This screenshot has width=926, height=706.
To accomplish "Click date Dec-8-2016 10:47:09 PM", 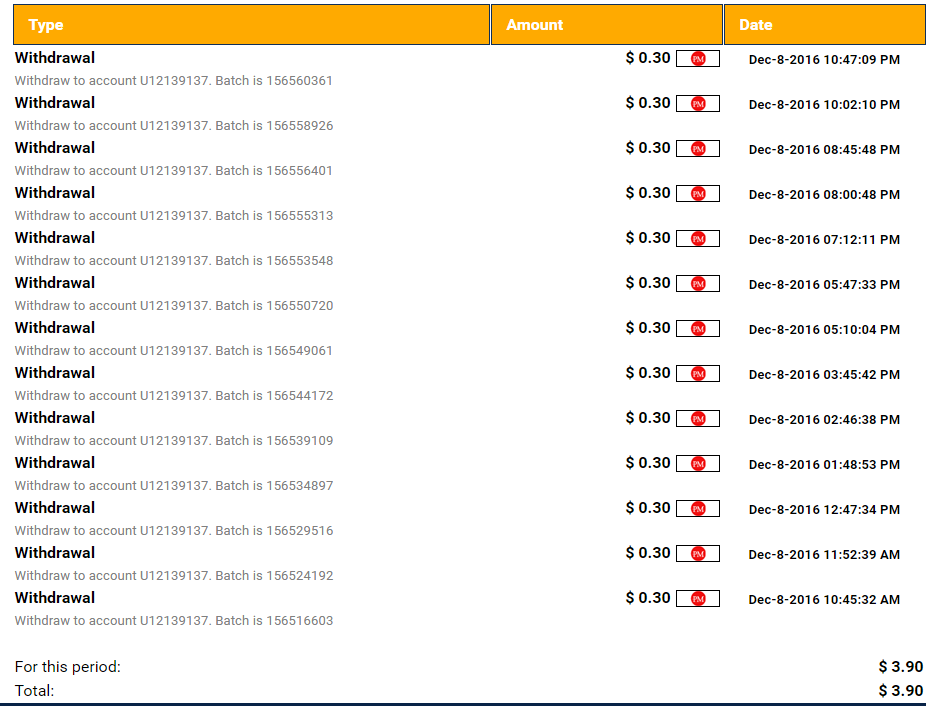I will [824, 59].
